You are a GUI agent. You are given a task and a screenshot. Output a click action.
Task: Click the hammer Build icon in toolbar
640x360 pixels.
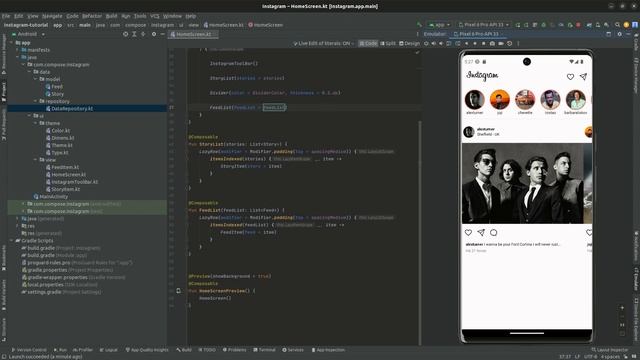pyautogui.click(x=419, y=25)
